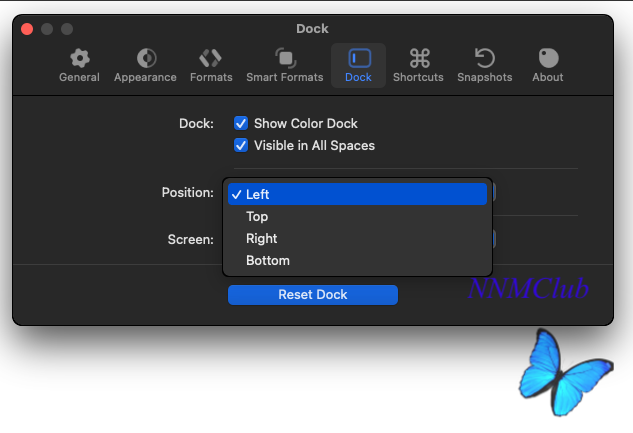Click the red close window button
Image resolution: width=633 pixels, height=433 pixels.
[27, 29]
